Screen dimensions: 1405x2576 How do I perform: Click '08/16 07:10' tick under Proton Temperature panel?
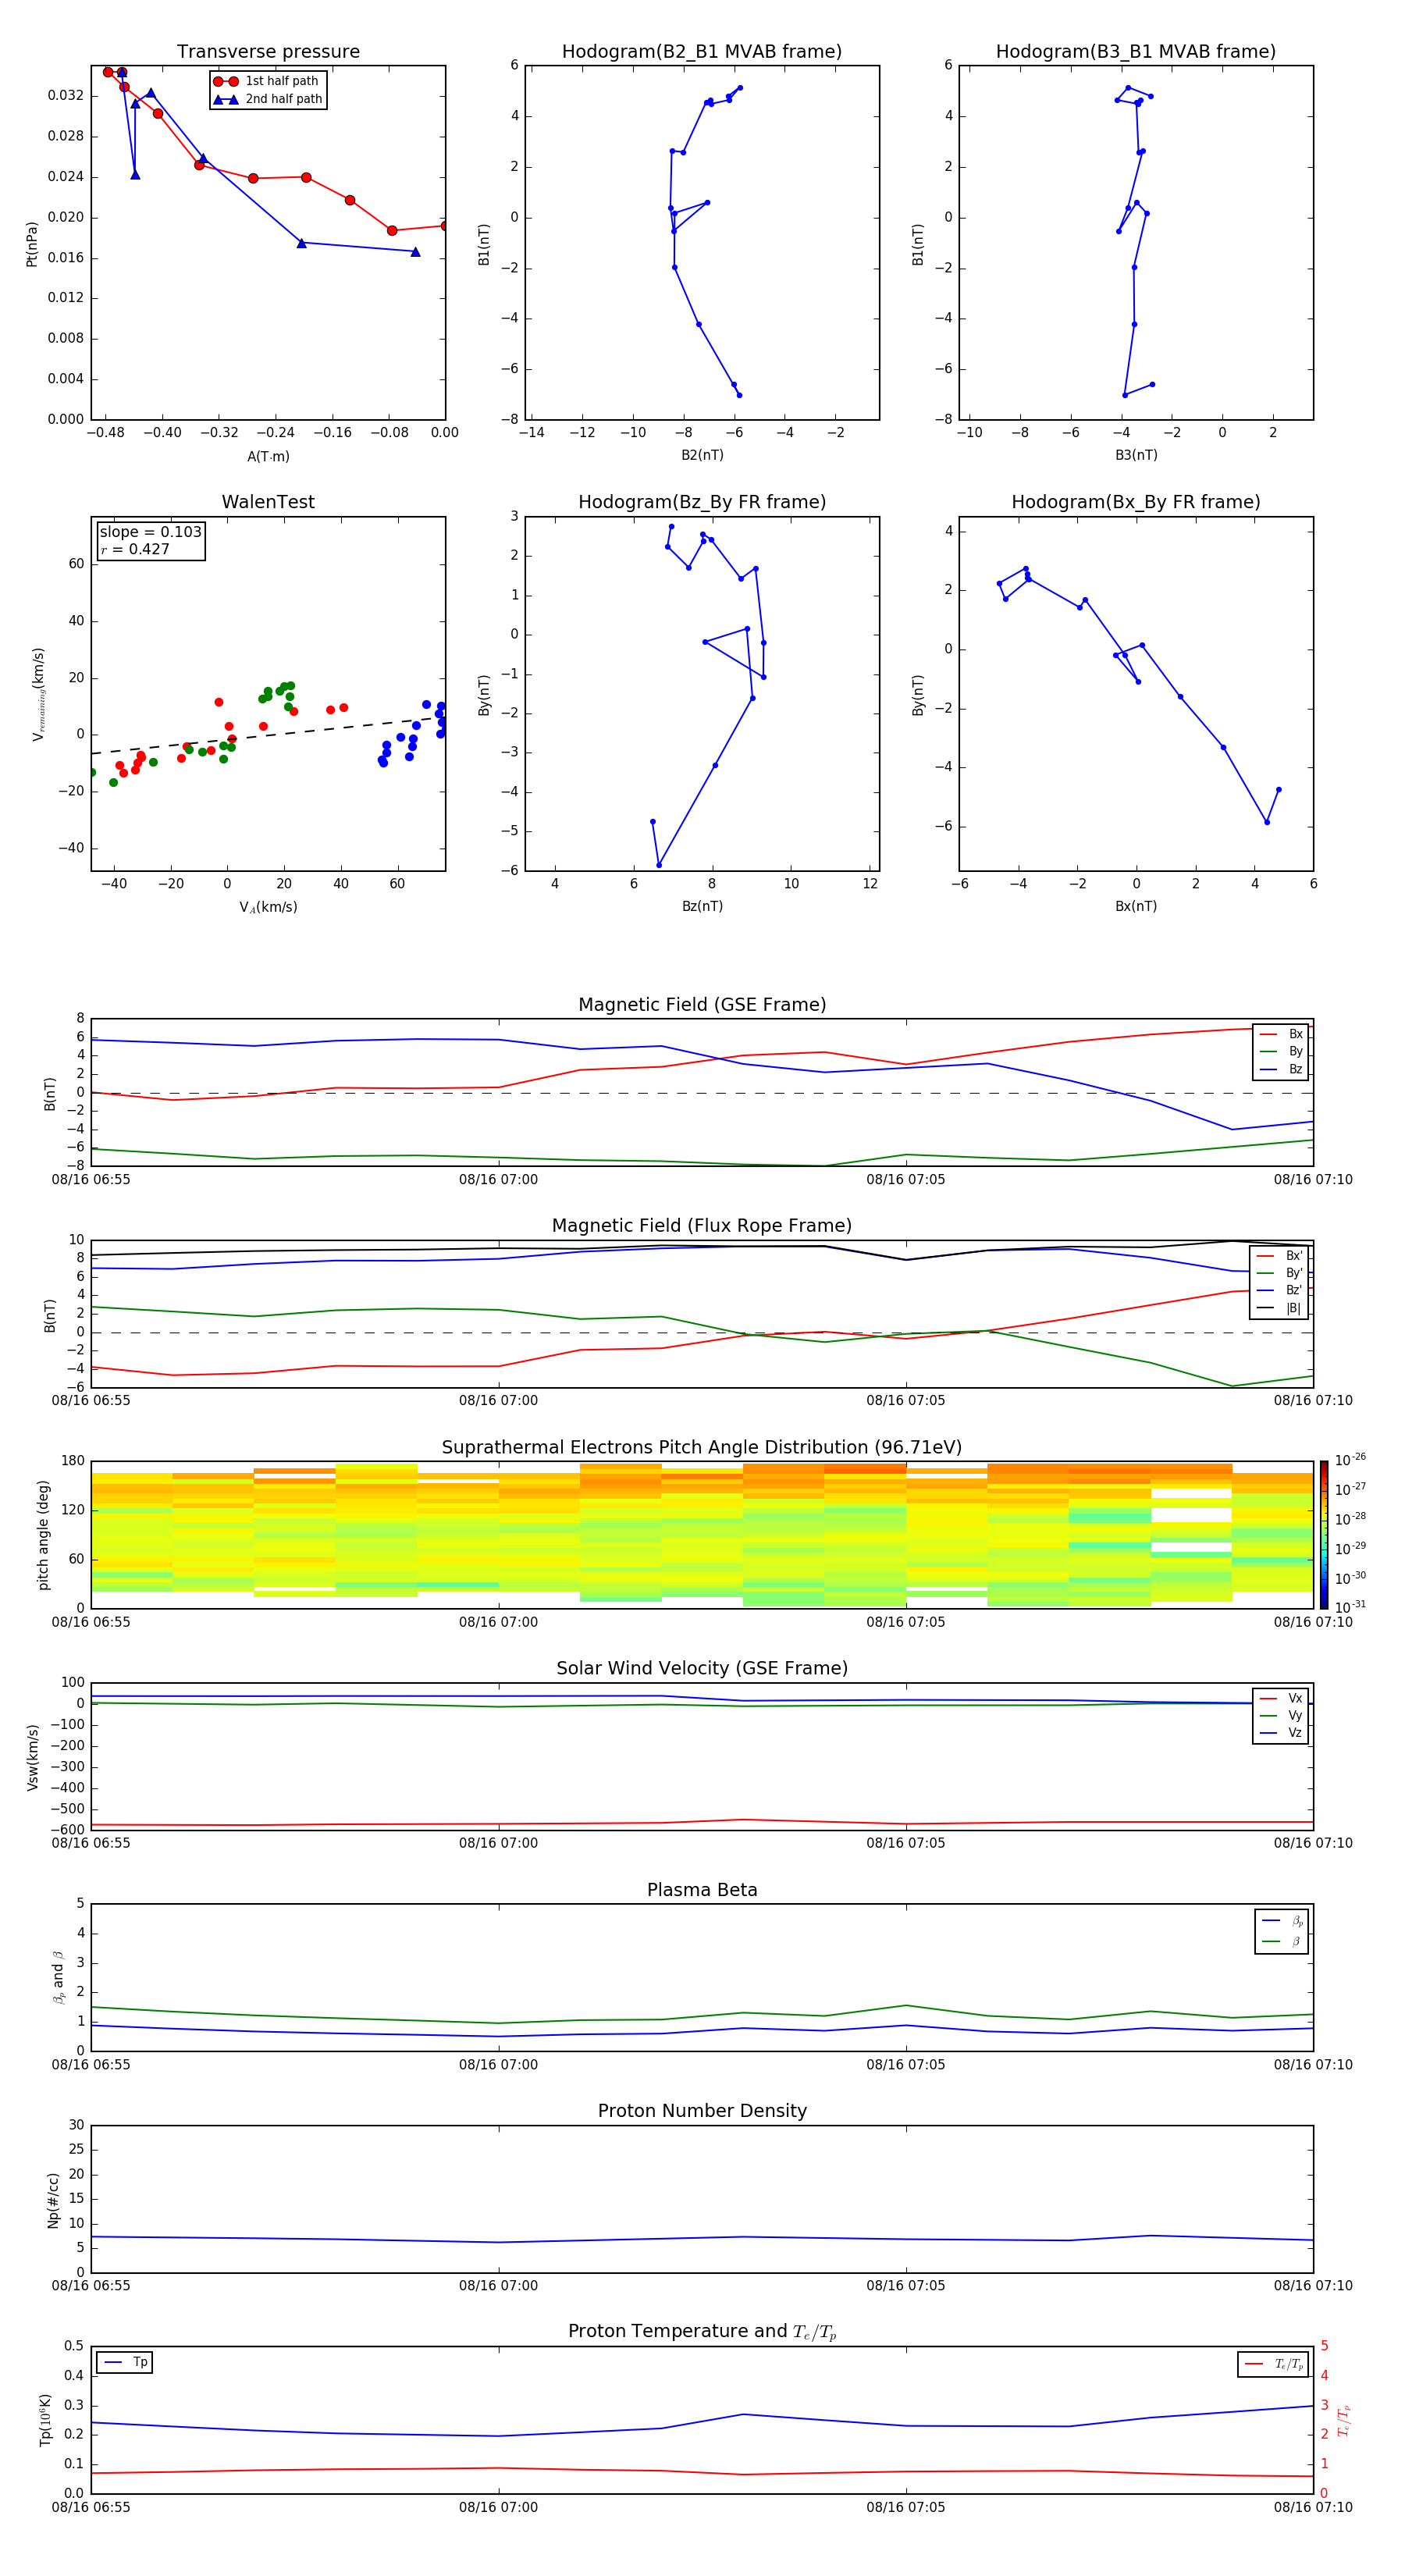[x=1313, y=2507]
